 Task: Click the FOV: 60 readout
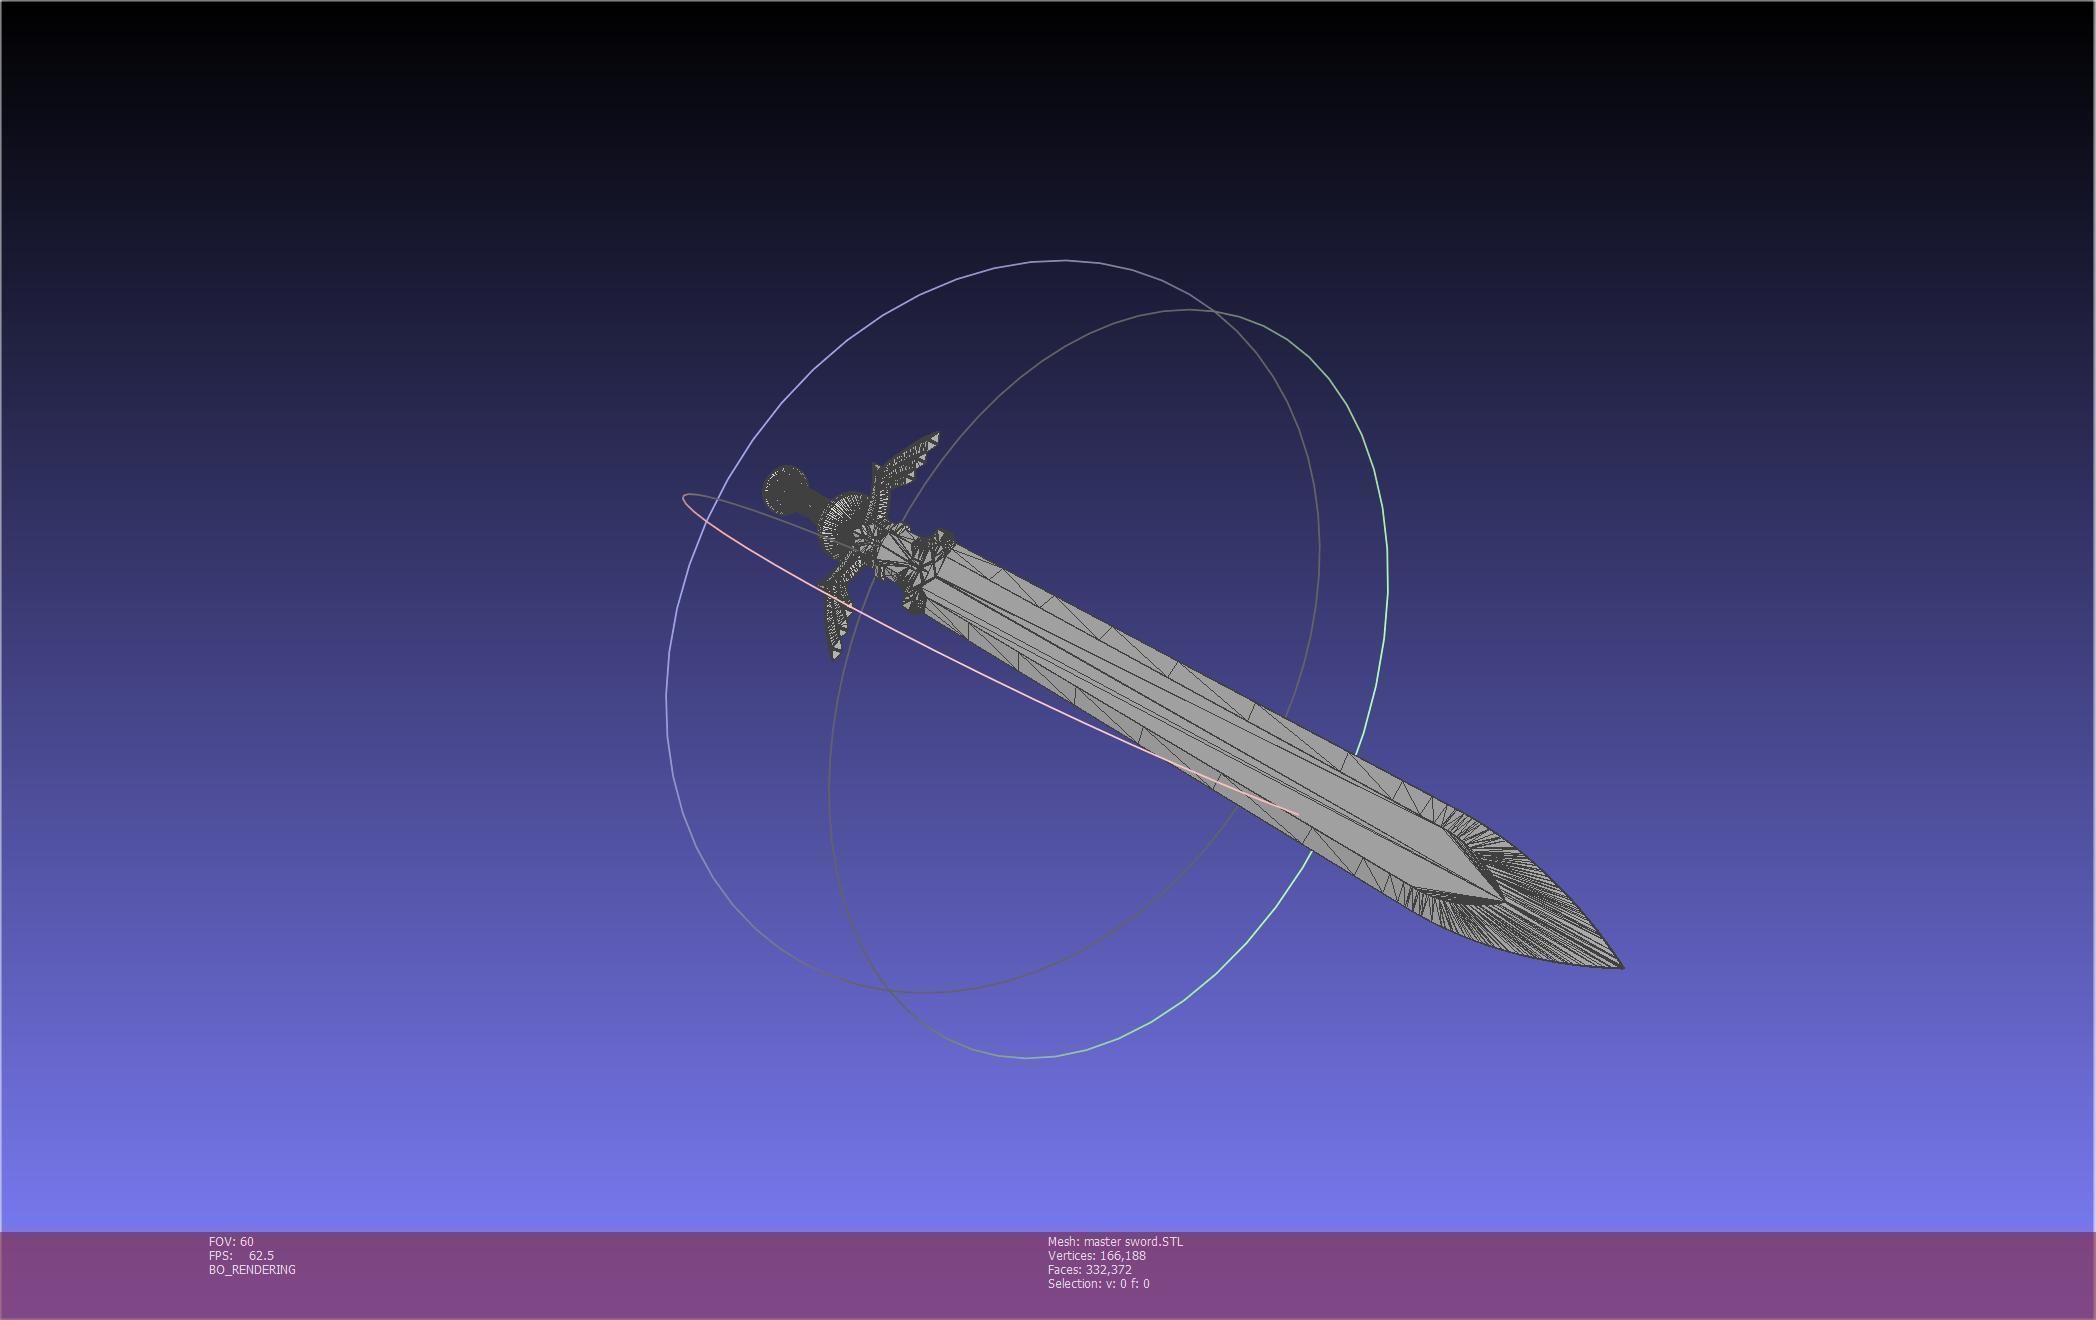(231, 1242)
